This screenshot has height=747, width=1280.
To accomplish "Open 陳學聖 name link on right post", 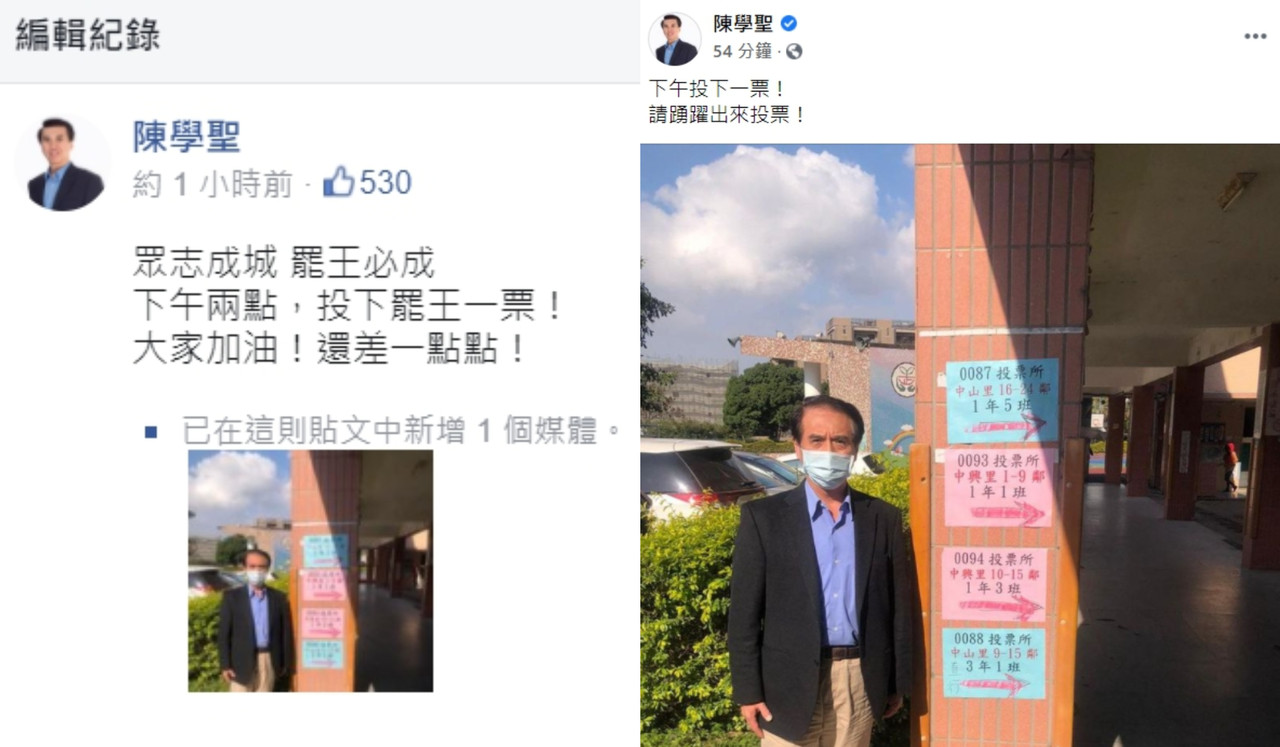I will 743,24.
